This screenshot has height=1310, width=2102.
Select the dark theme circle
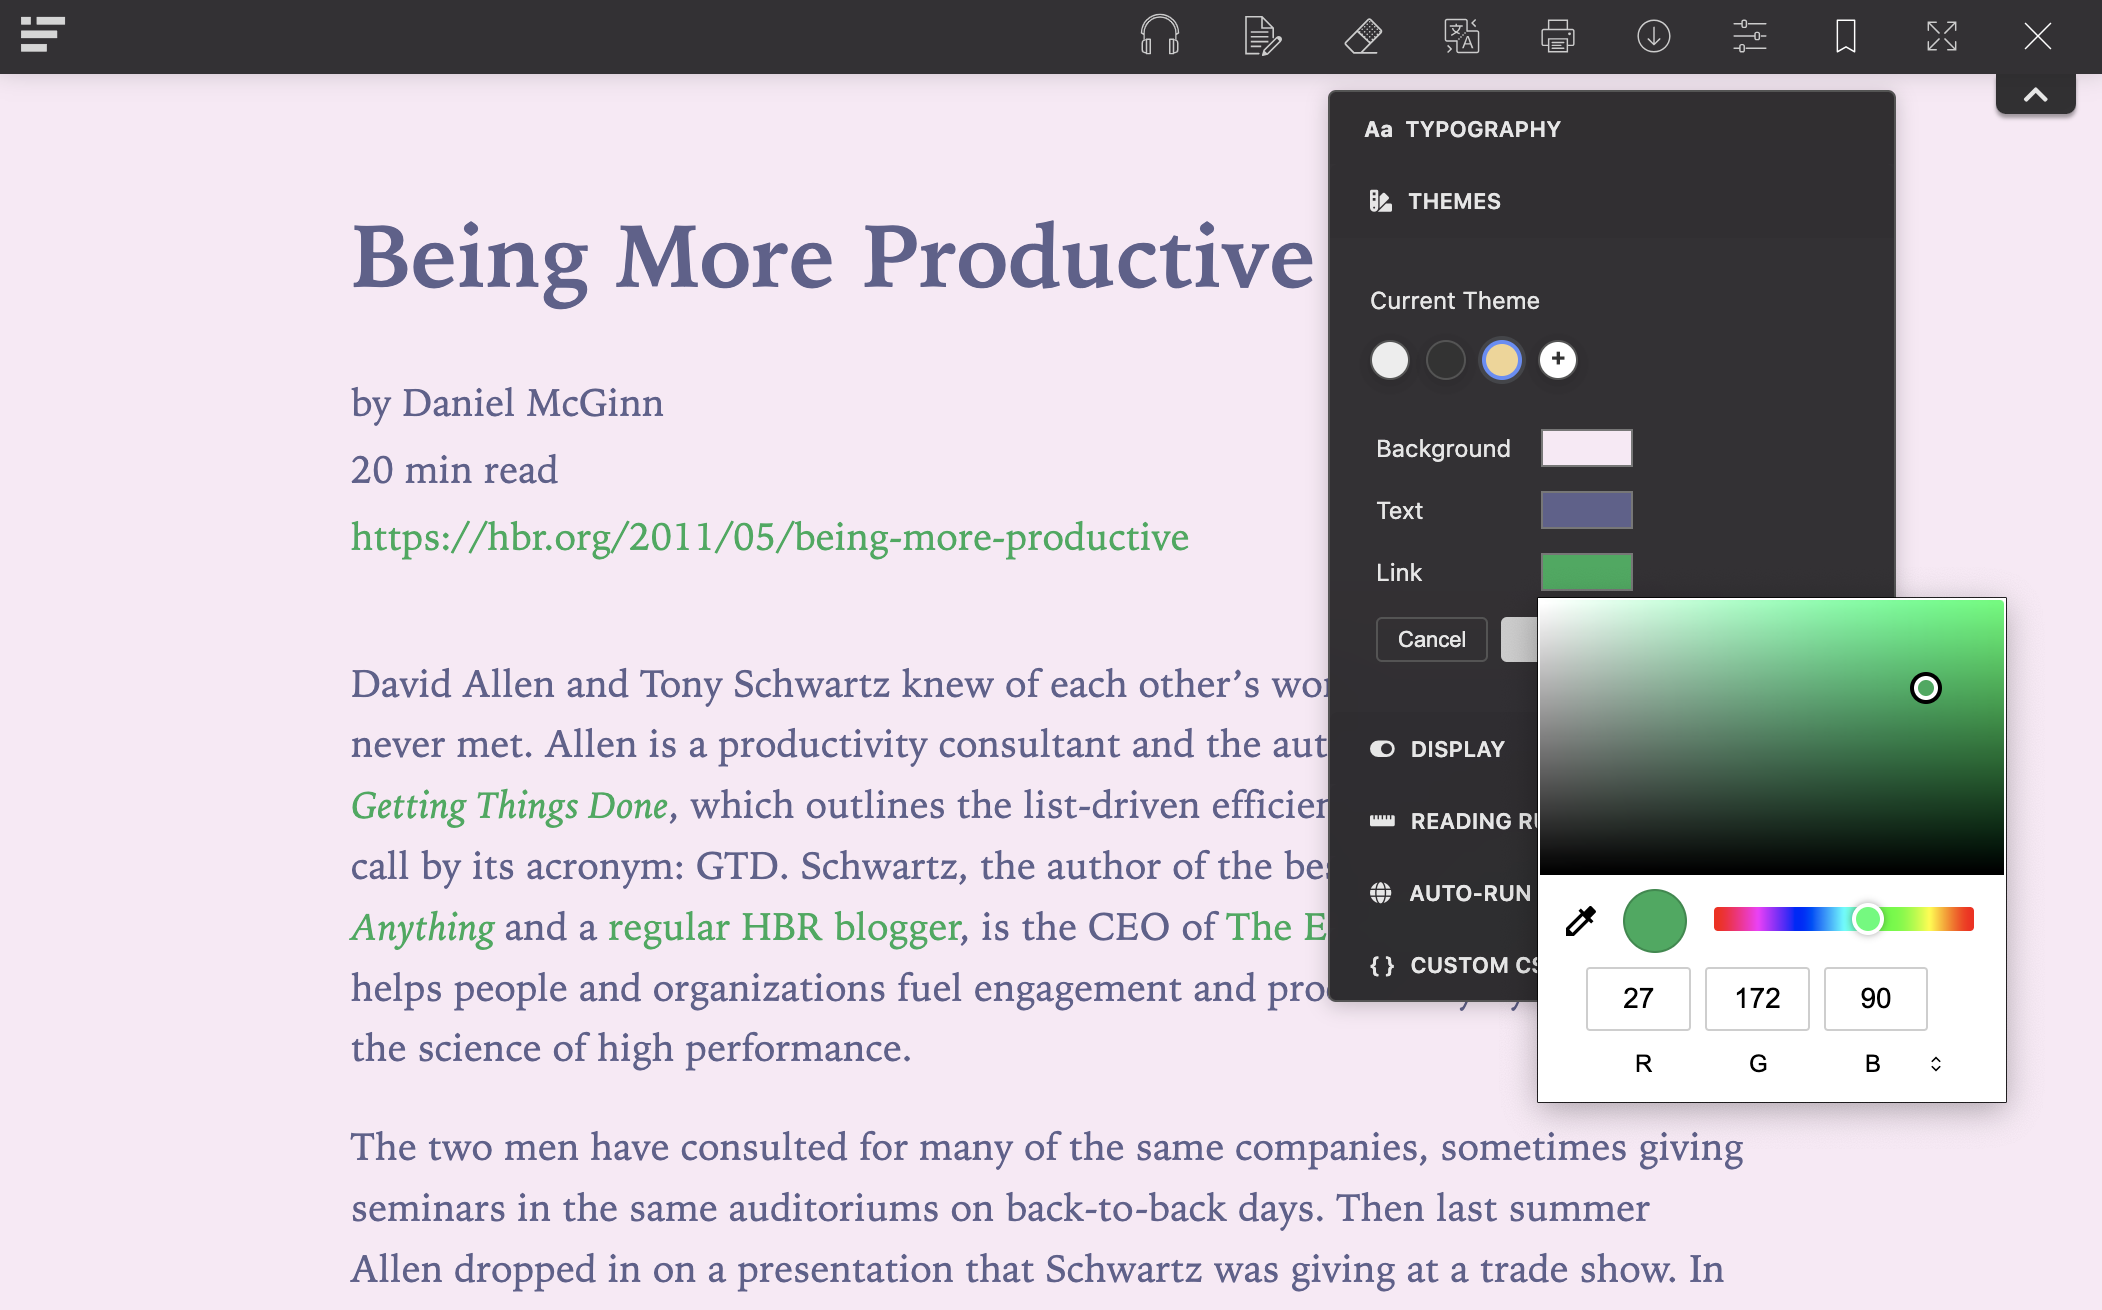point(1445,360)
